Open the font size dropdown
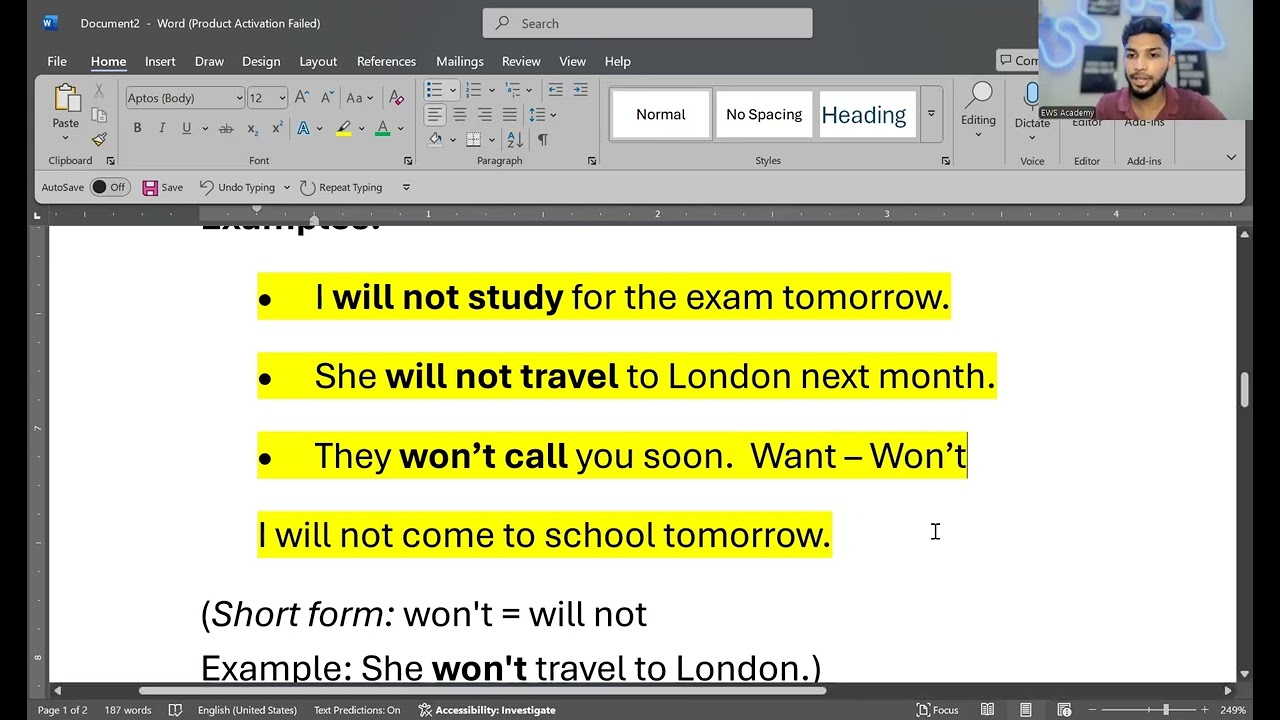This screenshot has width=1280, height=720. (282, 98)
